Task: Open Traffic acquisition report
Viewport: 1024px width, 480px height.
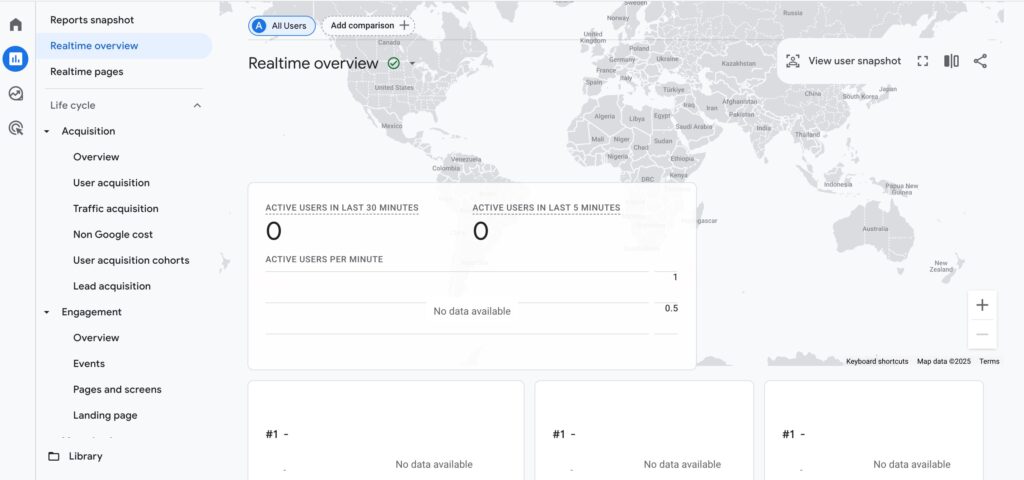Action: tap(115, 209)
